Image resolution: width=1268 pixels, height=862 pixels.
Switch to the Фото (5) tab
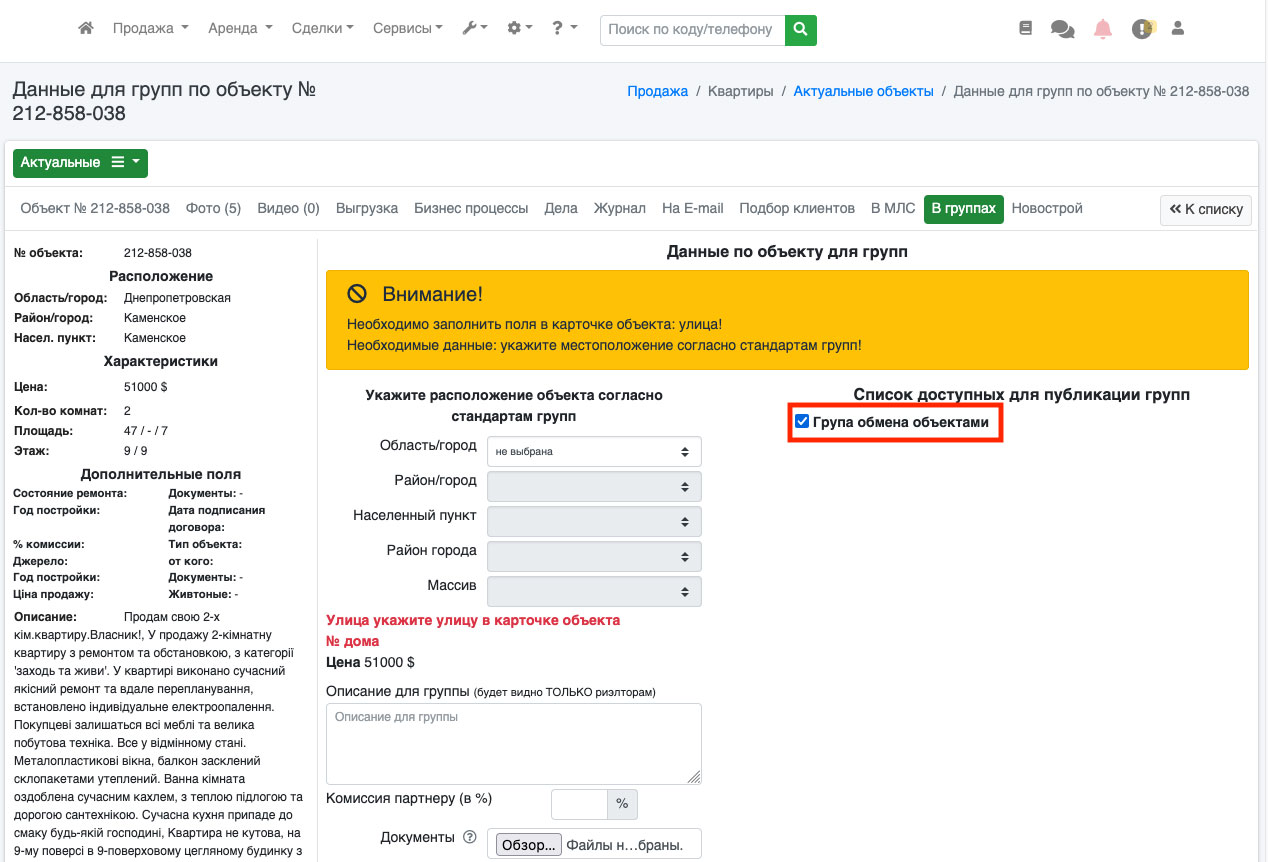(x=213, y=208)
